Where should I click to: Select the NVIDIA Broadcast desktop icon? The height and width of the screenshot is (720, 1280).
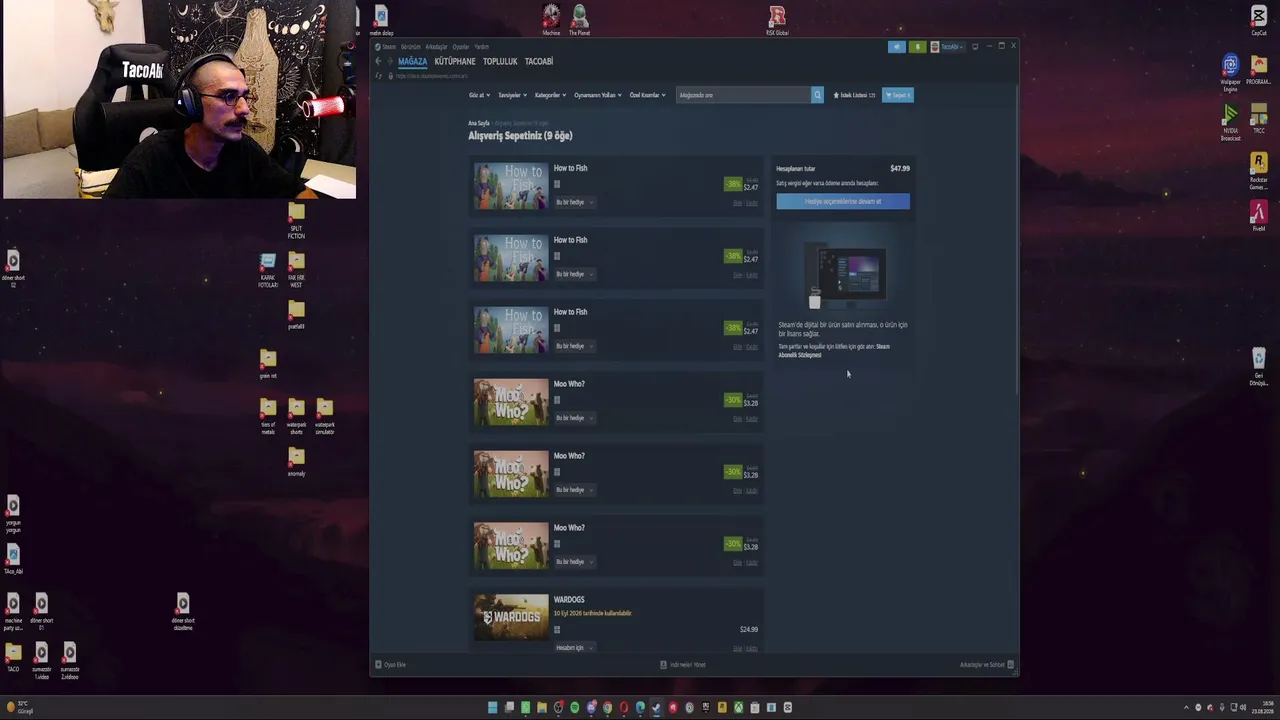1230,123
